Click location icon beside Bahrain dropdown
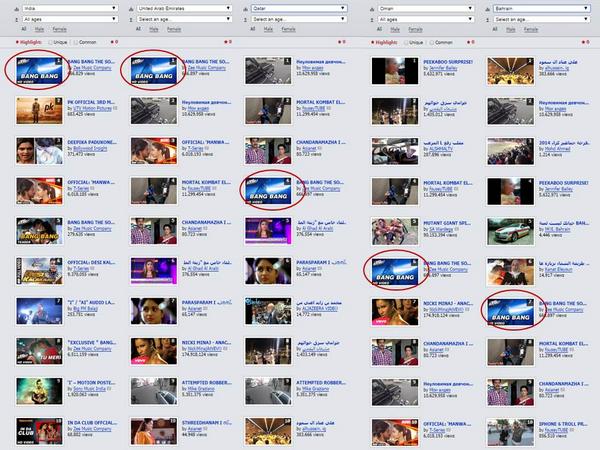This screenshot has height=450, width=600. (x=487, y=8)
